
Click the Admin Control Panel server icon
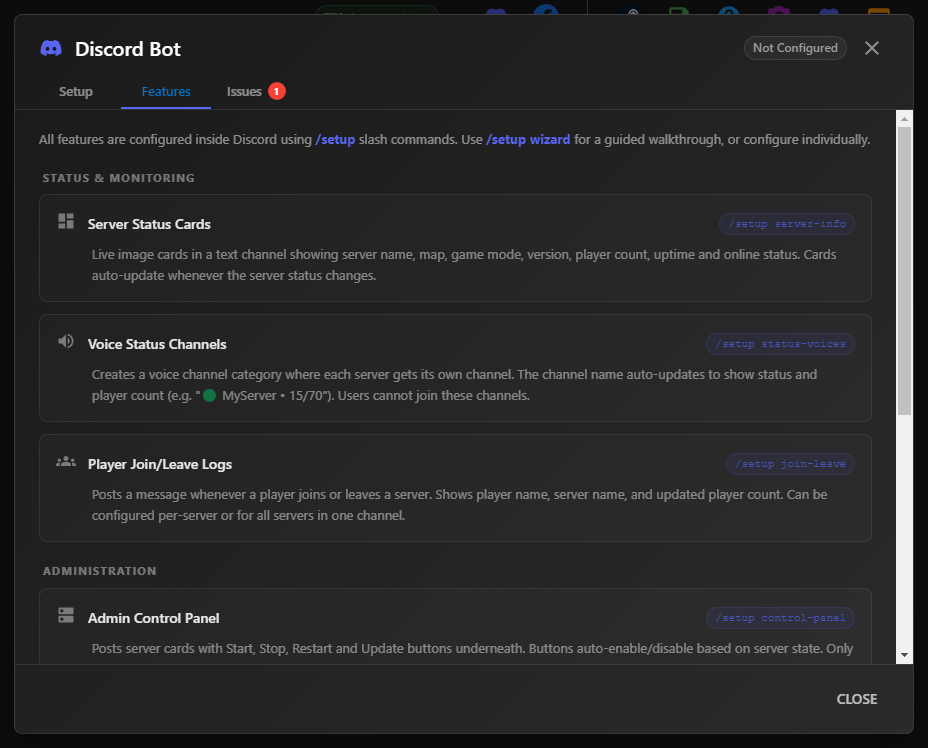pos(66,615)
